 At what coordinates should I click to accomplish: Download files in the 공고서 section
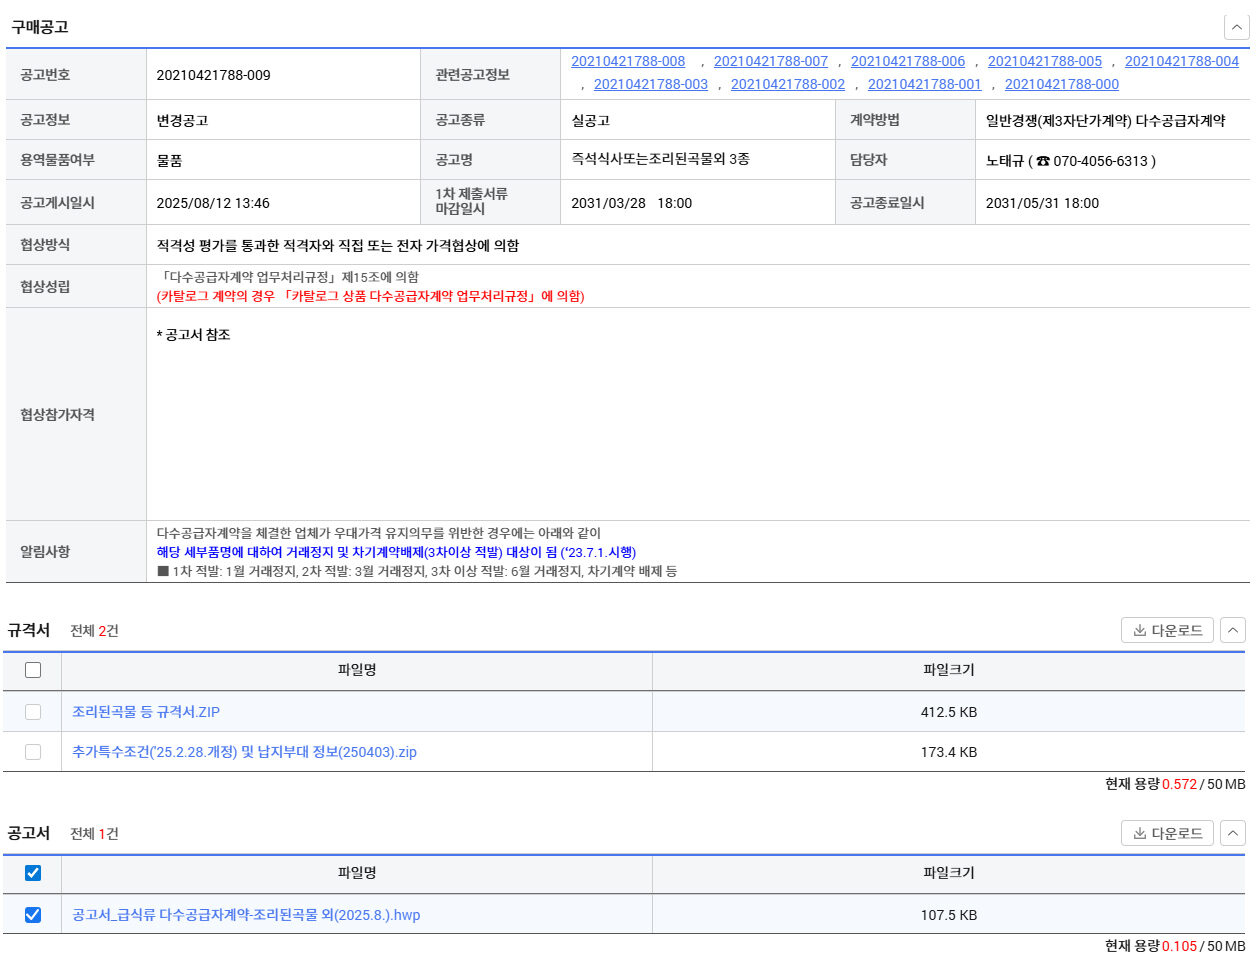click(x=1167, y=833)
